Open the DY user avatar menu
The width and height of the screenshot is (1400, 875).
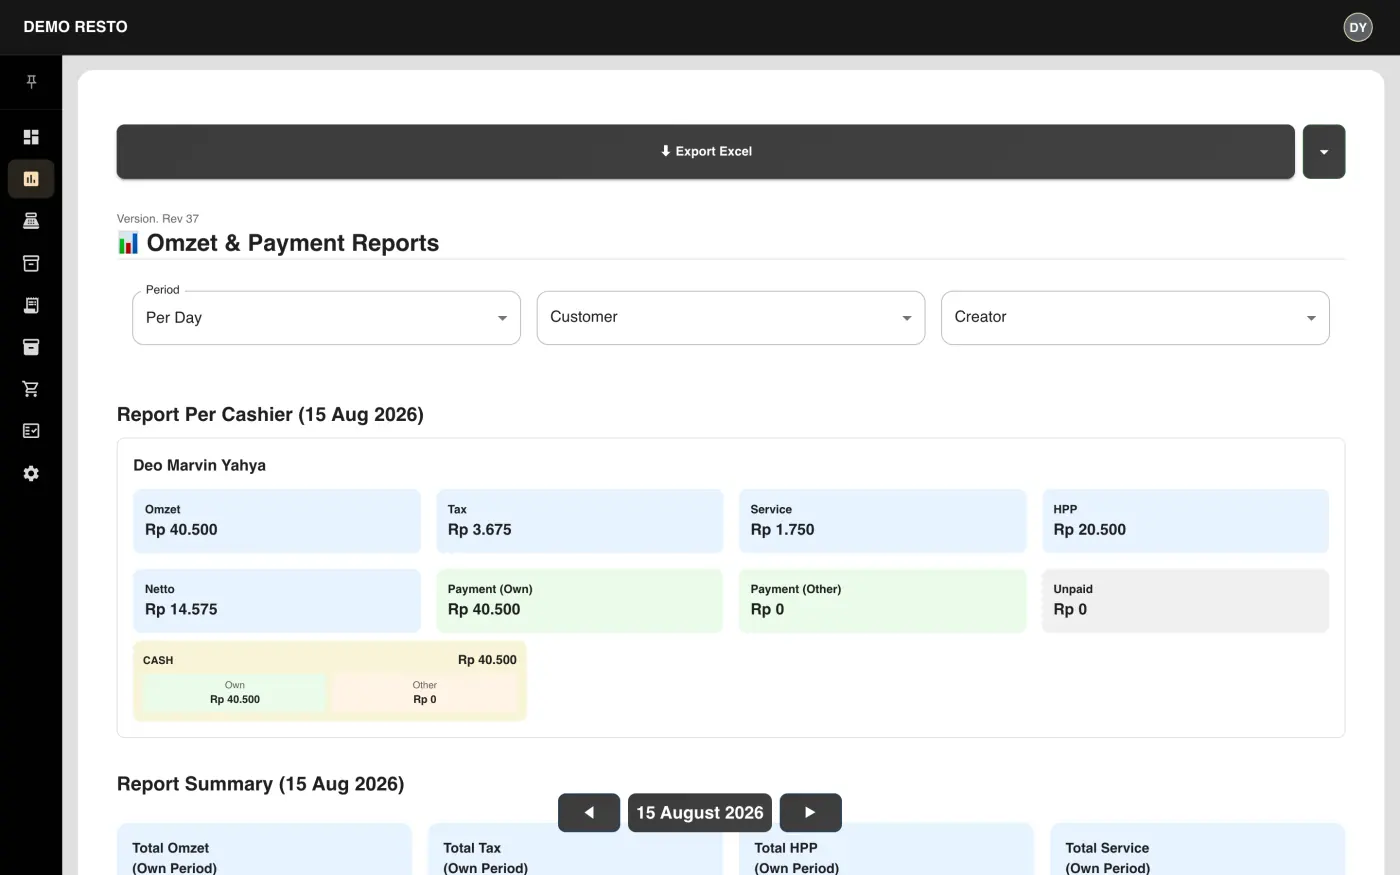tap(1357, 27)
